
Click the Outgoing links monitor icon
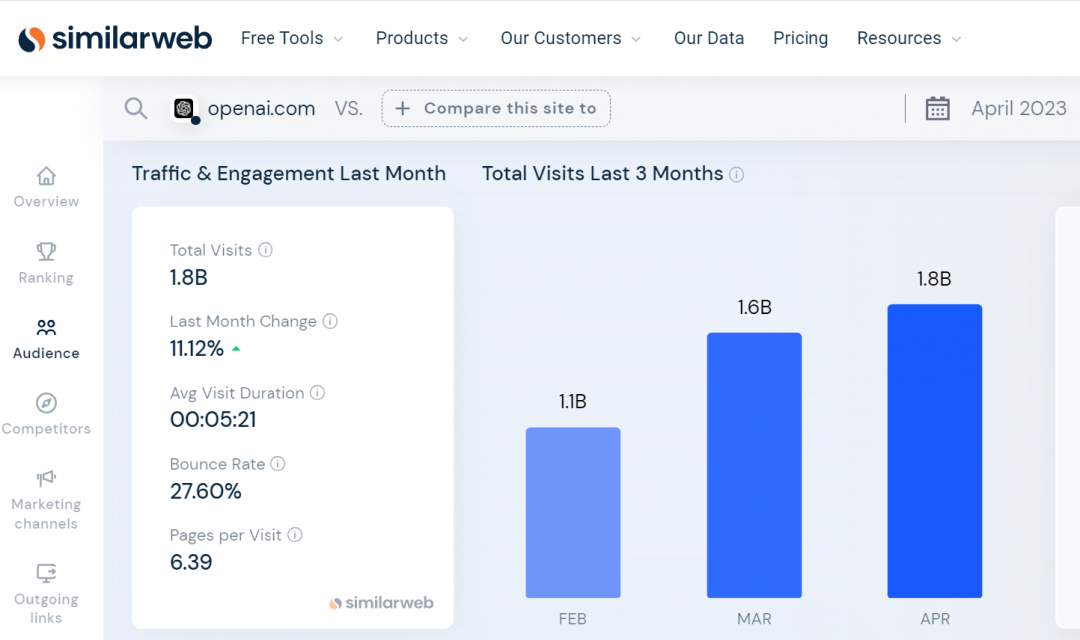(46, 574)
